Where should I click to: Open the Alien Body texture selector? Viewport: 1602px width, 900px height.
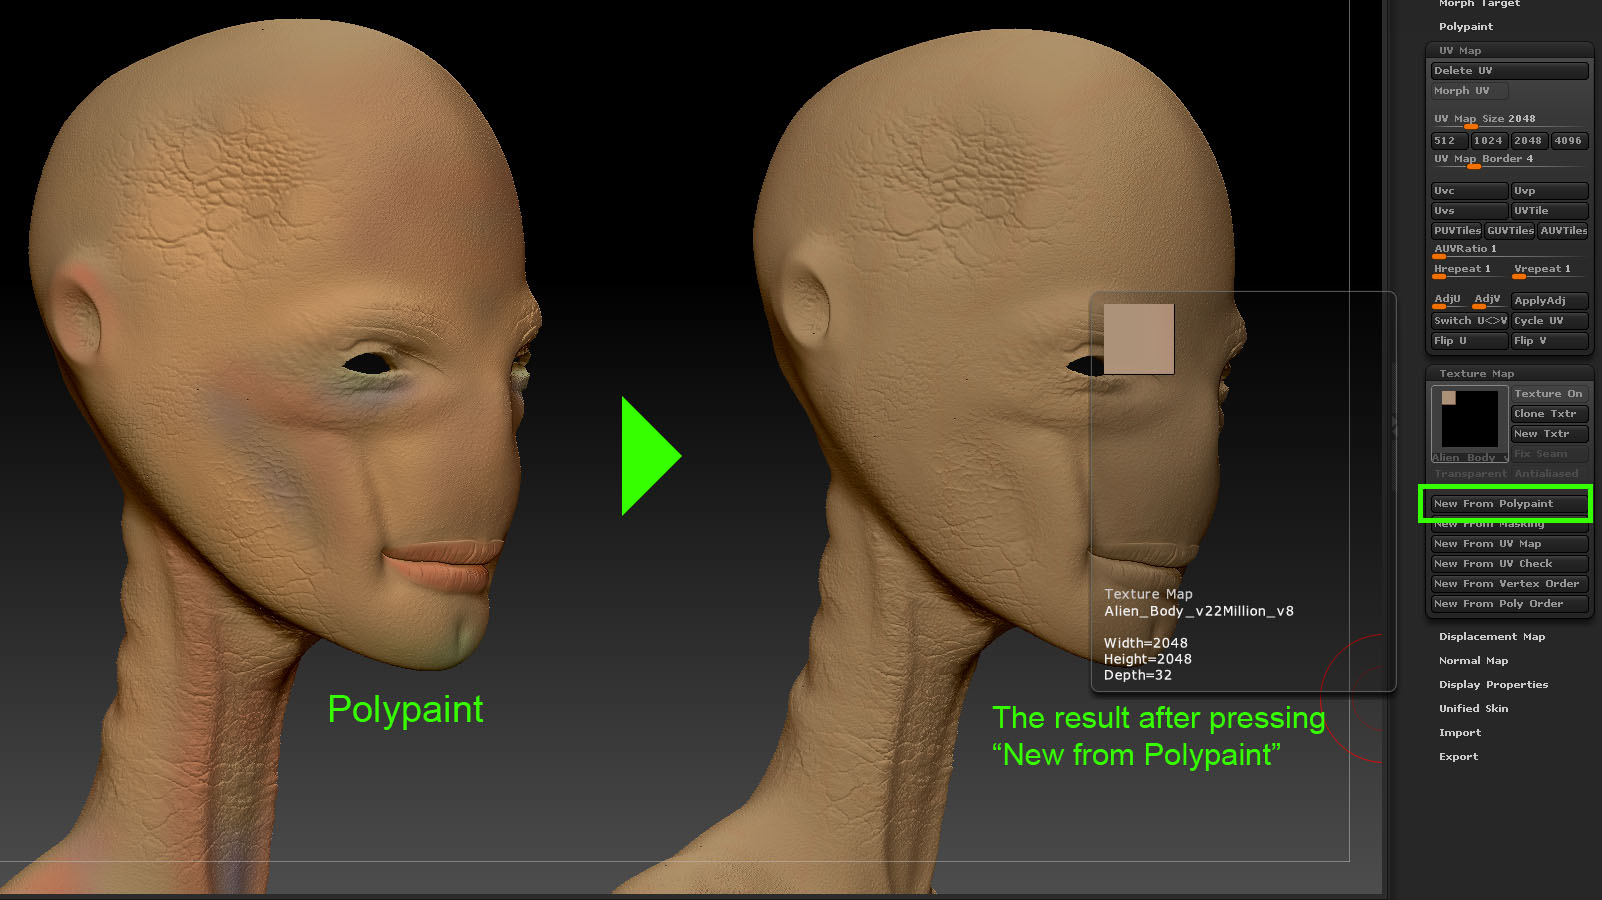tap(1468, 457)
